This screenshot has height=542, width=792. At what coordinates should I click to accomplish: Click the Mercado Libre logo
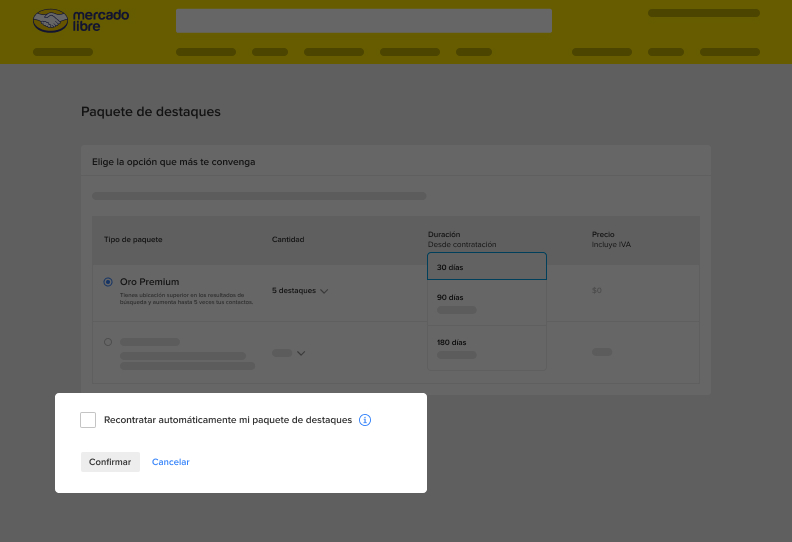(81, 21)
